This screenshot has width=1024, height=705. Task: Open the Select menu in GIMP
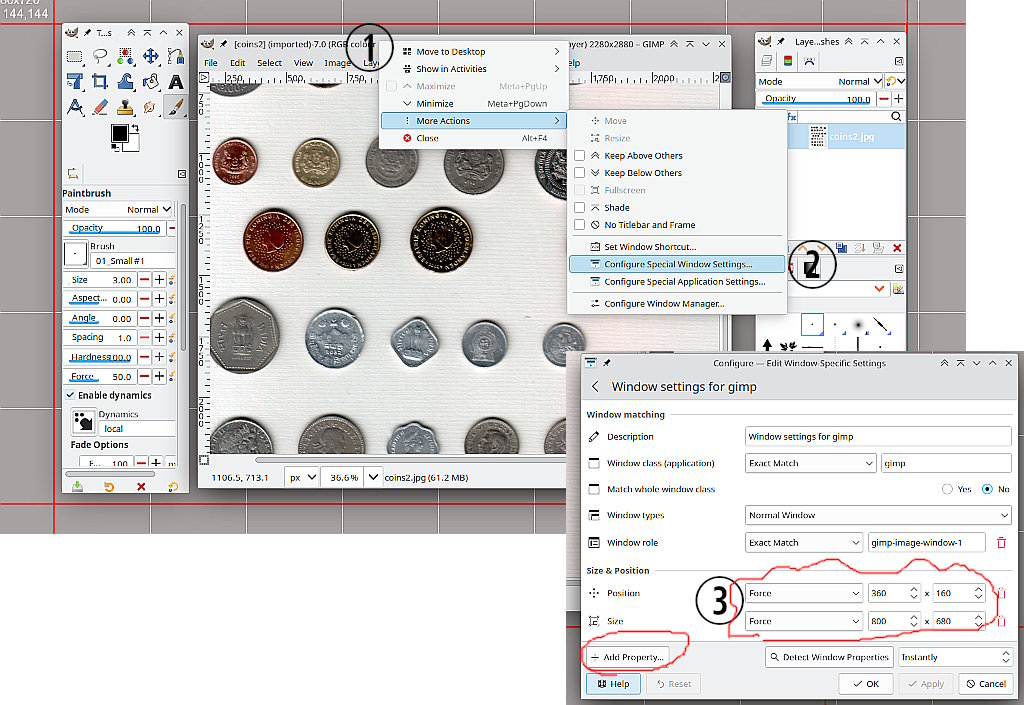coord(269,63)
